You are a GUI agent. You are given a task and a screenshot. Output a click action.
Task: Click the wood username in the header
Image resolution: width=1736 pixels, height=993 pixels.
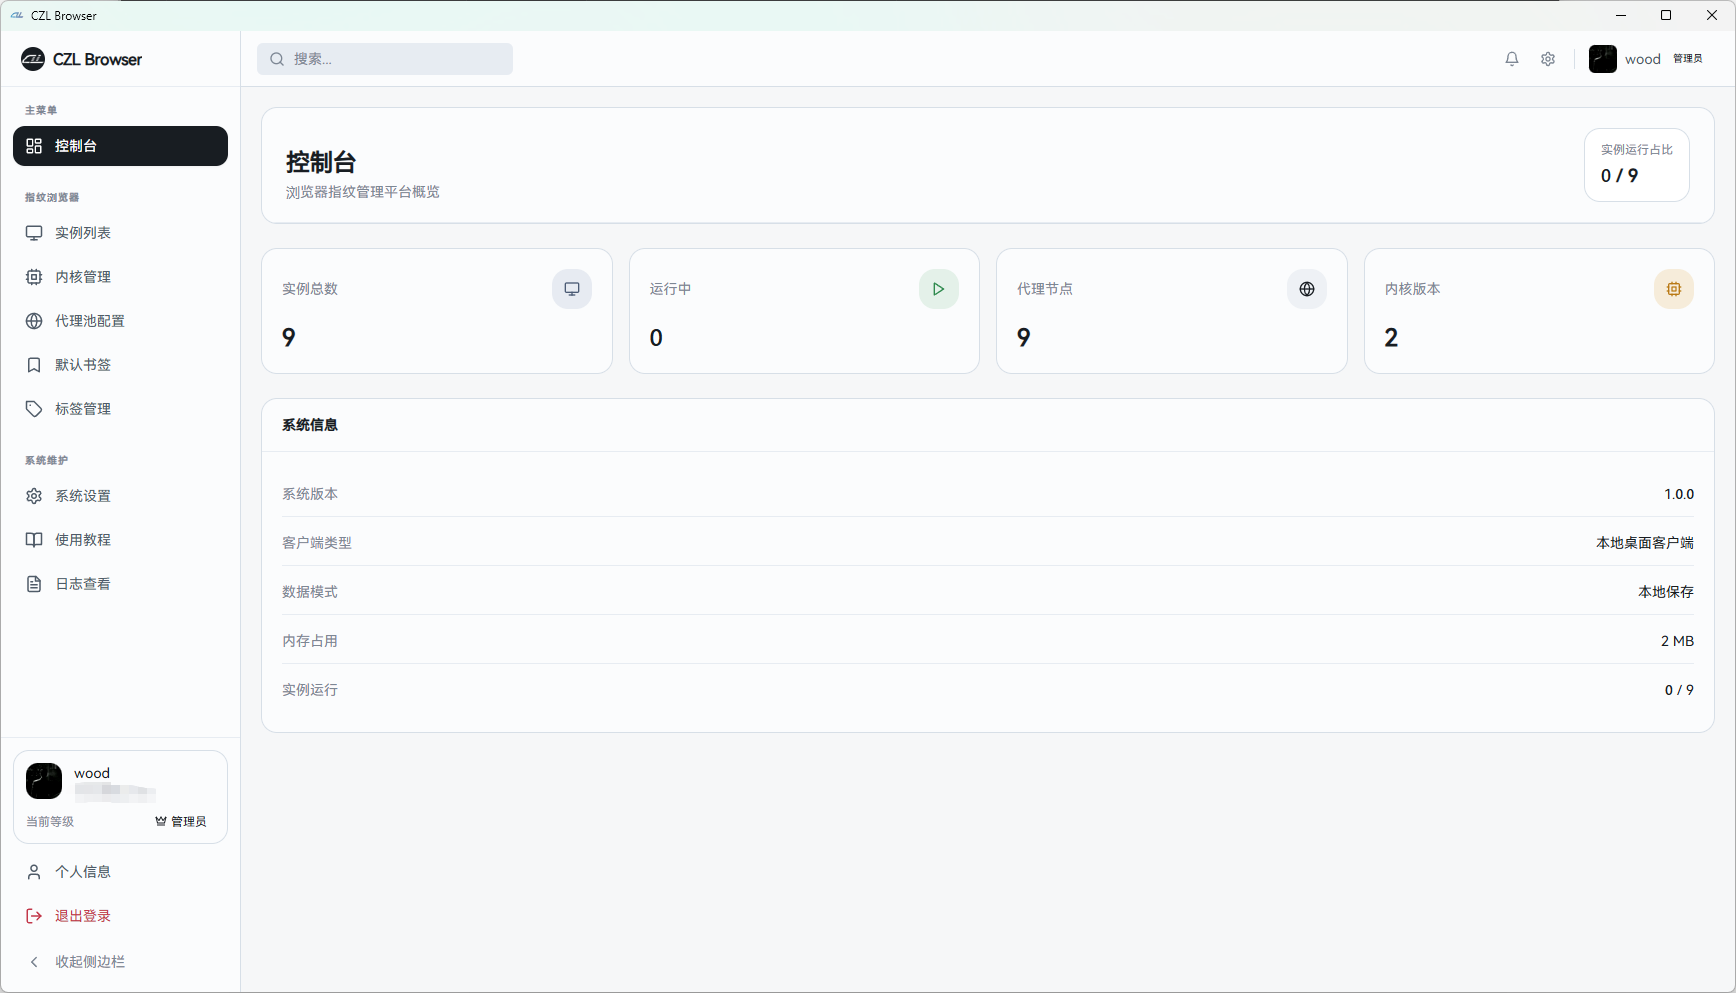pos(1643,59)
